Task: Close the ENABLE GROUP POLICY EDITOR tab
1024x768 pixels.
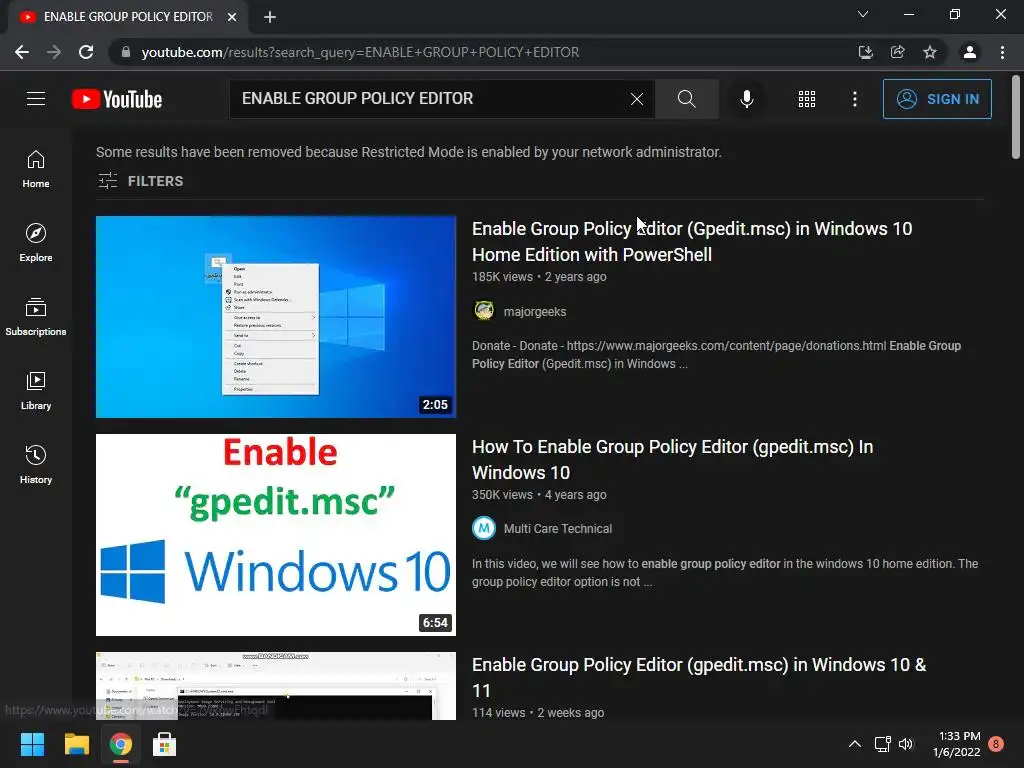Action: (x=232, y=17)
